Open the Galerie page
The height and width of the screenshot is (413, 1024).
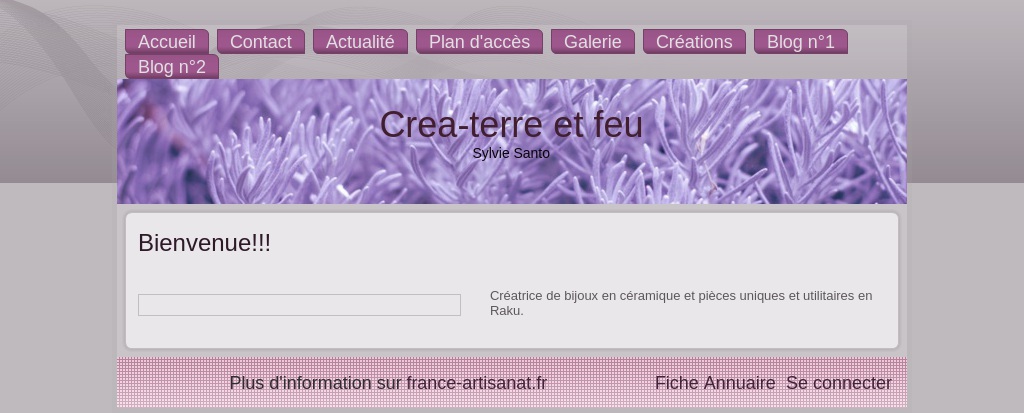pos(592,42)
